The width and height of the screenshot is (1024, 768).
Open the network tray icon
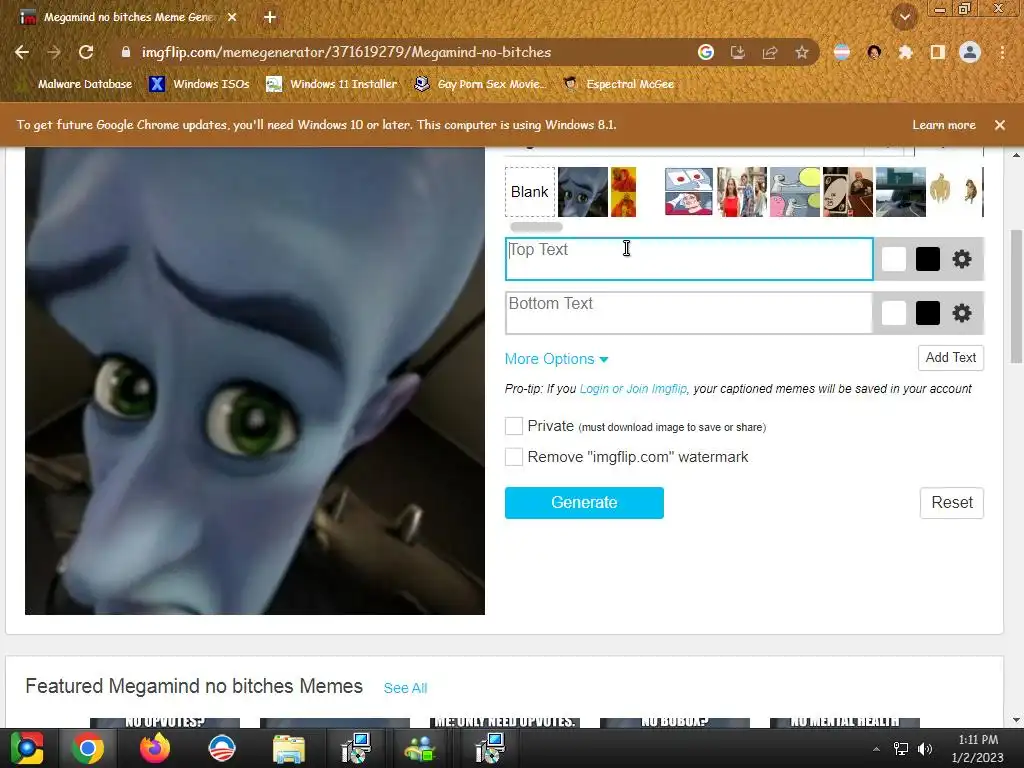click(x=901, y=749)
